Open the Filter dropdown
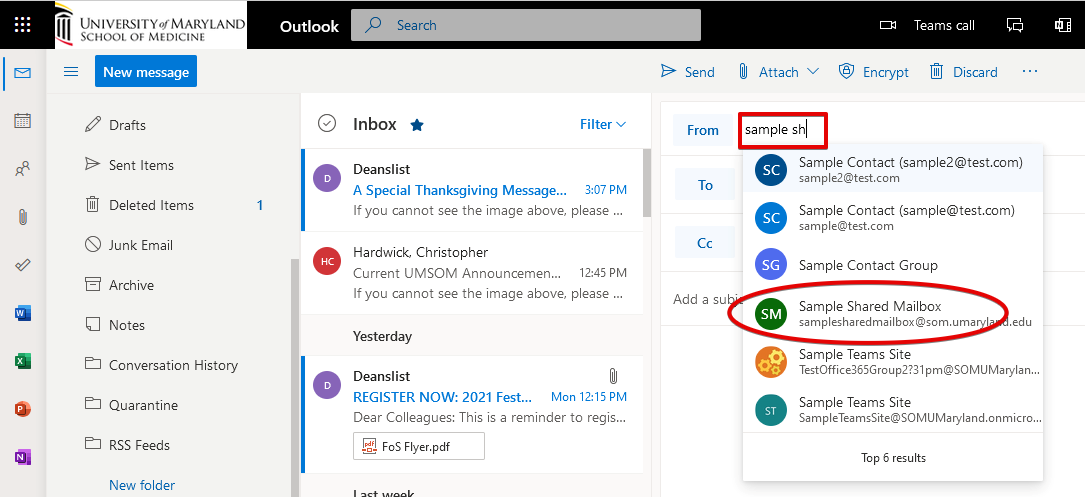The width and height of the screenshot is (1085, 497). pyautogui.click(x=603, y=124)
